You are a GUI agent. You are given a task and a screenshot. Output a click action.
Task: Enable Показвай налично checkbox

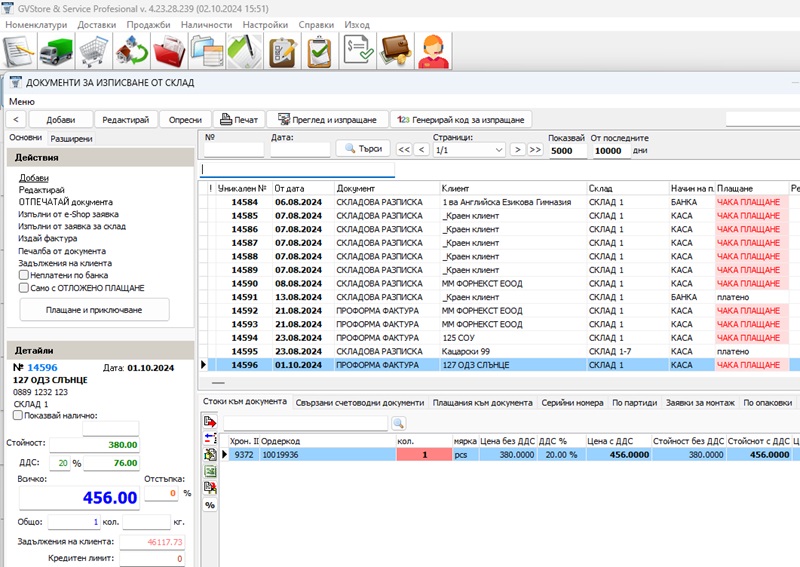[x=18, y=415]
